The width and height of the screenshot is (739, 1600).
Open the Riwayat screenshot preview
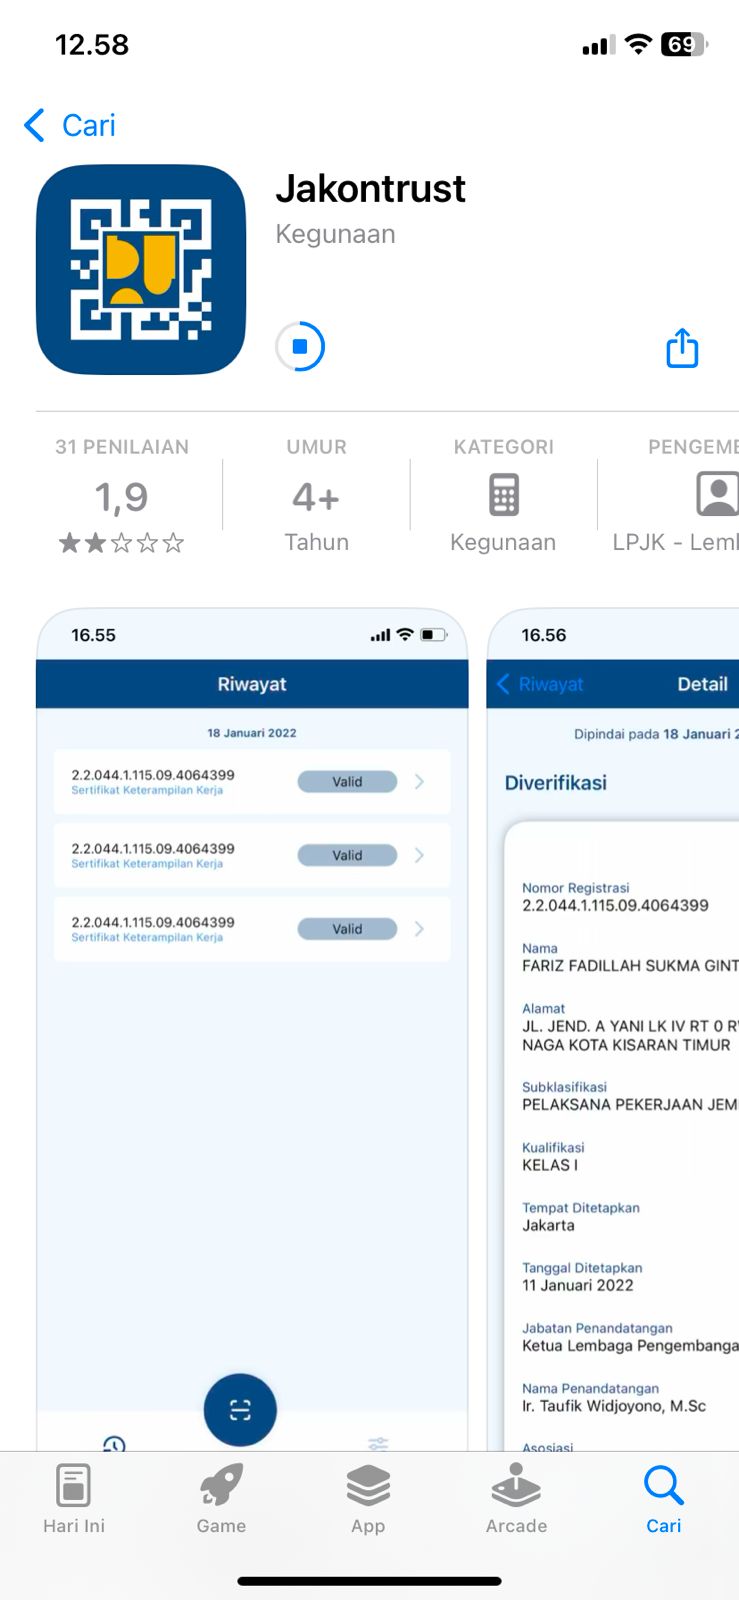(252, 1029)
